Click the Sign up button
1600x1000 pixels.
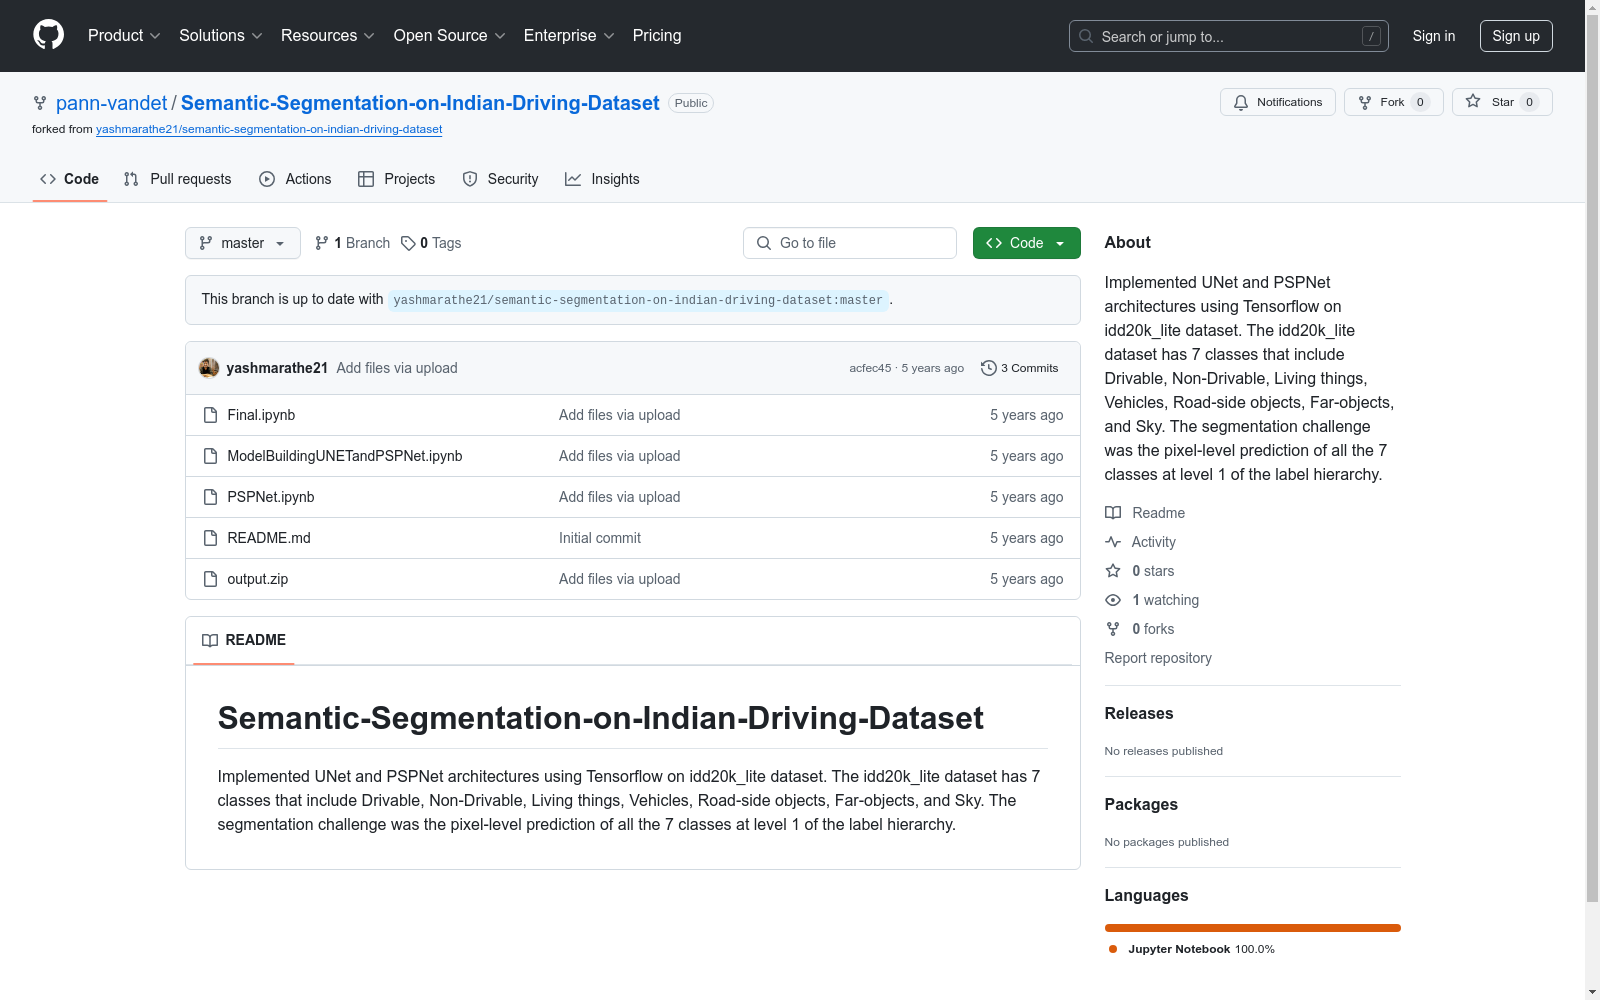point(1516,36)
